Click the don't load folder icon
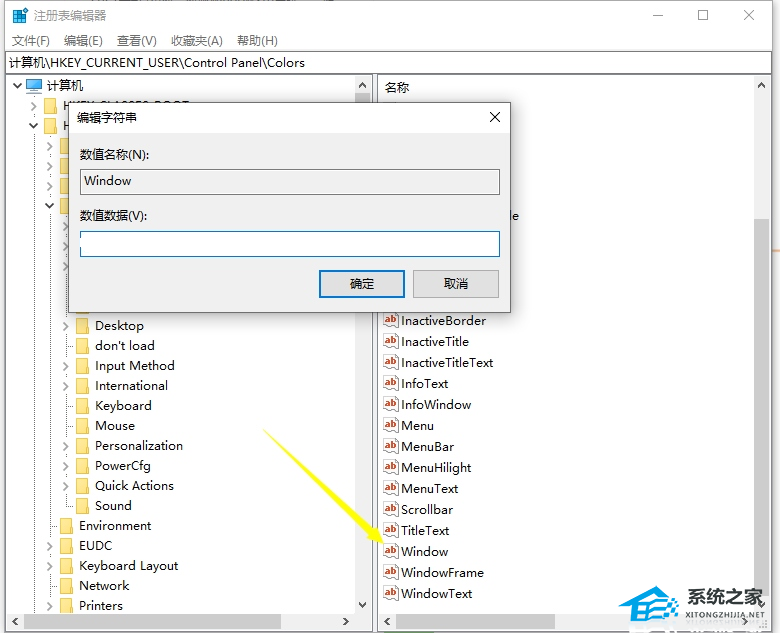This screenshot has width=780, height=633. click(83, 346)
